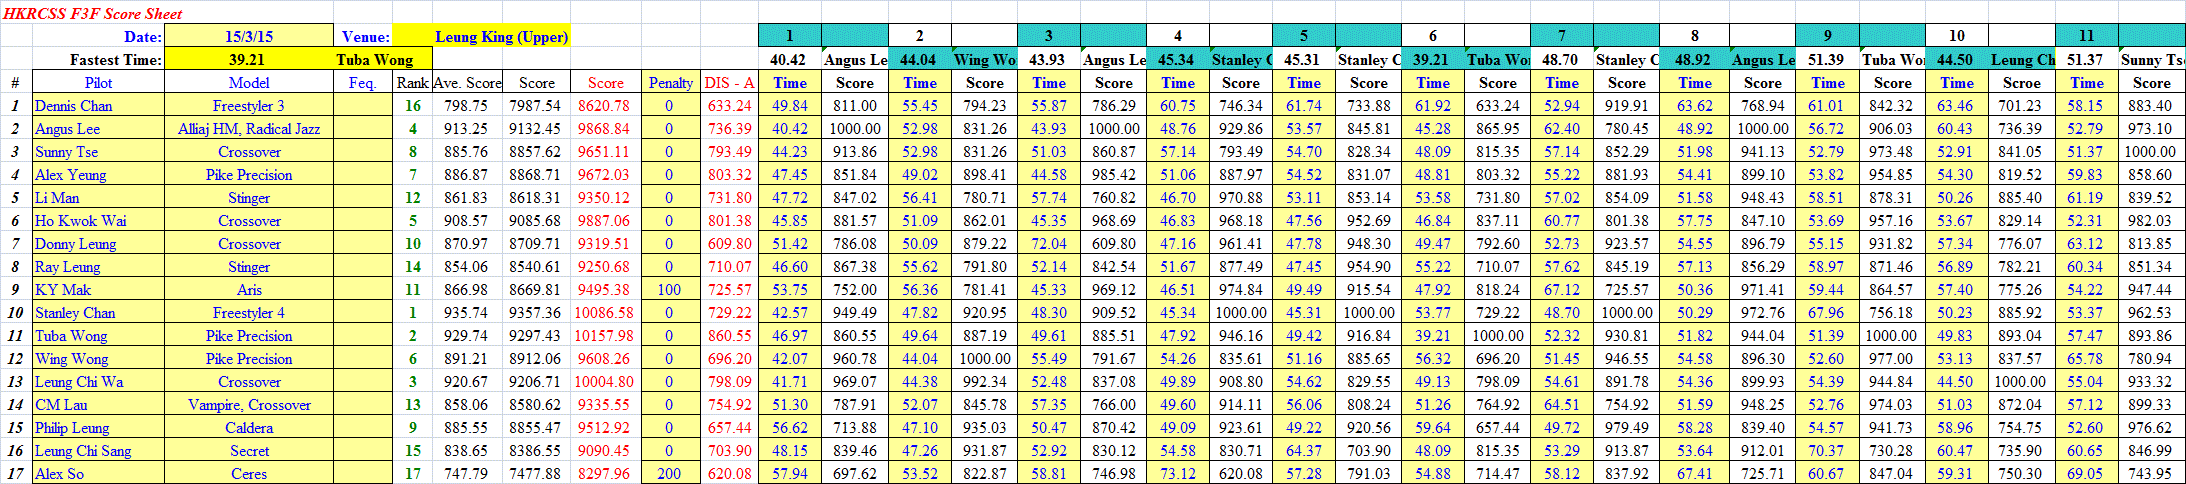Click the DIS - A column header

point(729,83)
